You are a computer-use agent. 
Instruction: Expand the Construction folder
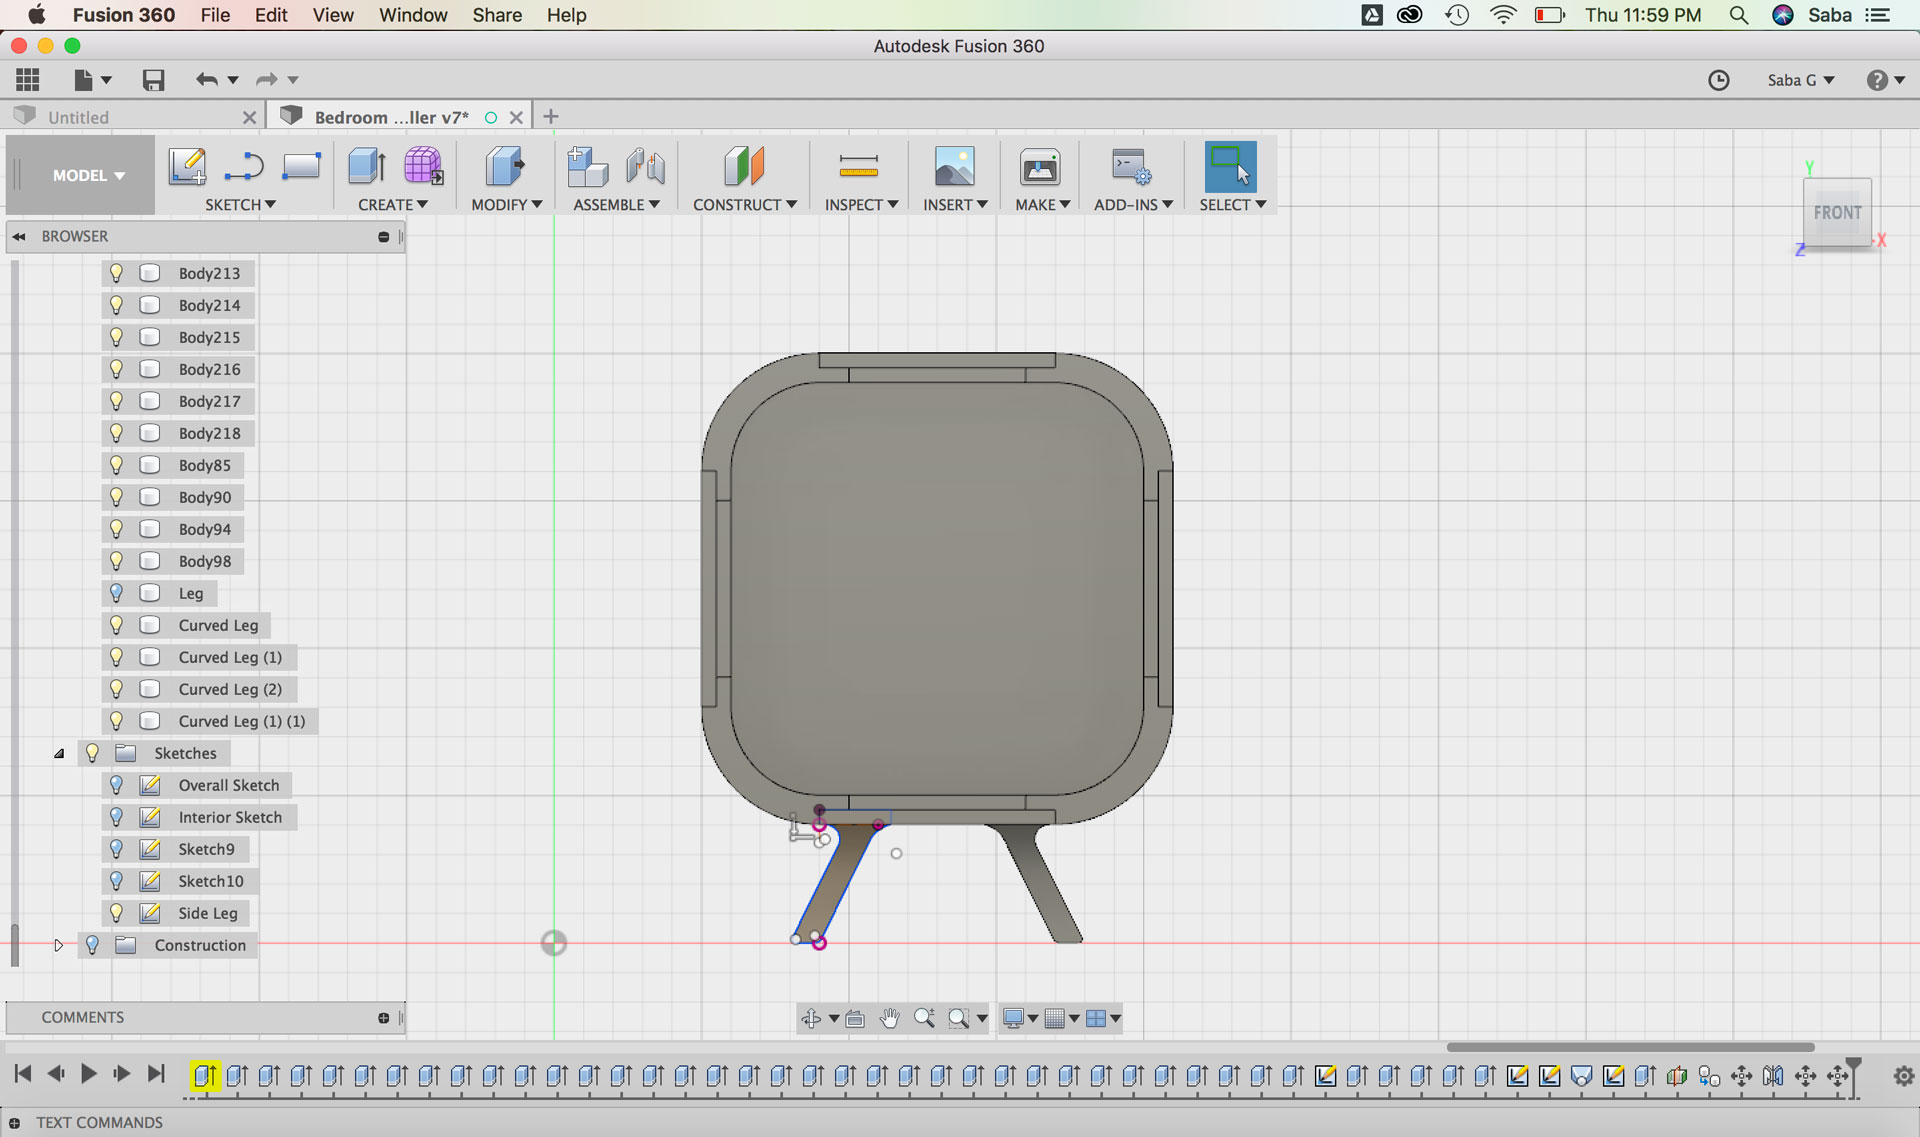tap(58, 945)
